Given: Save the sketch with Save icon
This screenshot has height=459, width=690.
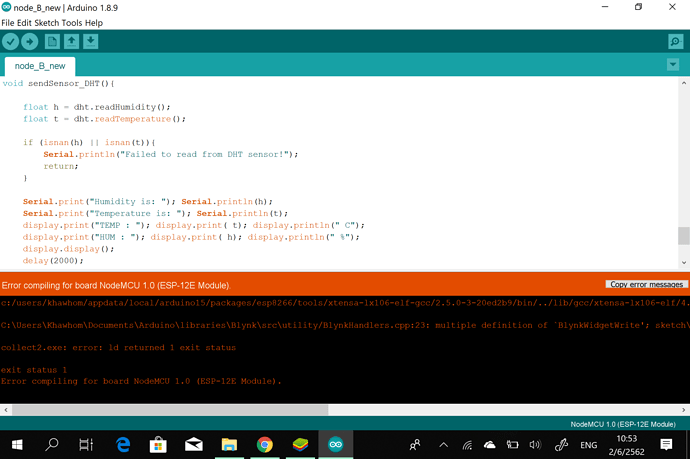Looking at the screenshot, I should pos(91,42).
